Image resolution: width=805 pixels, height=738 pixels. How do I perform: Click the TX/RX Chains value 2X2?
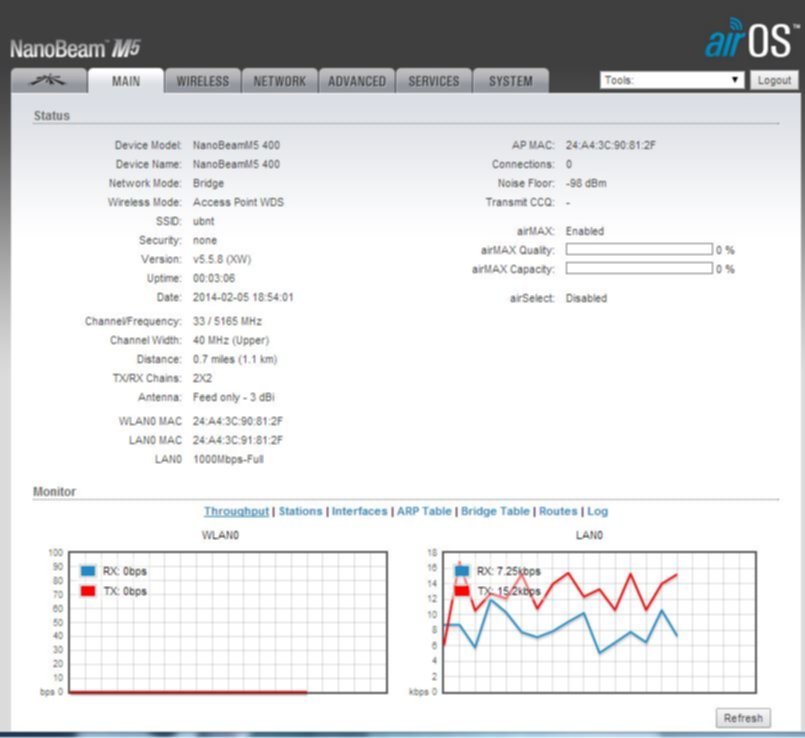point(202,379)
